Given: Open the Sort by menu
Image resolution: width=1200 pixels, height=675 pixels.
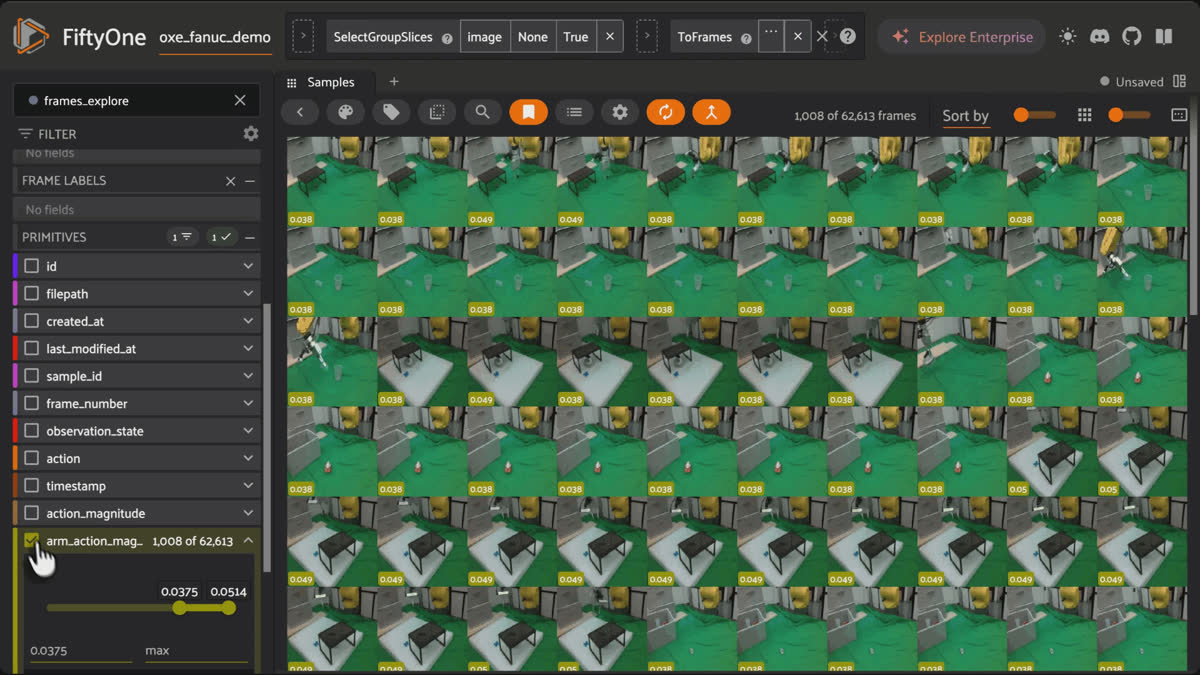Looking at the screenshot, I should point(965,116).
